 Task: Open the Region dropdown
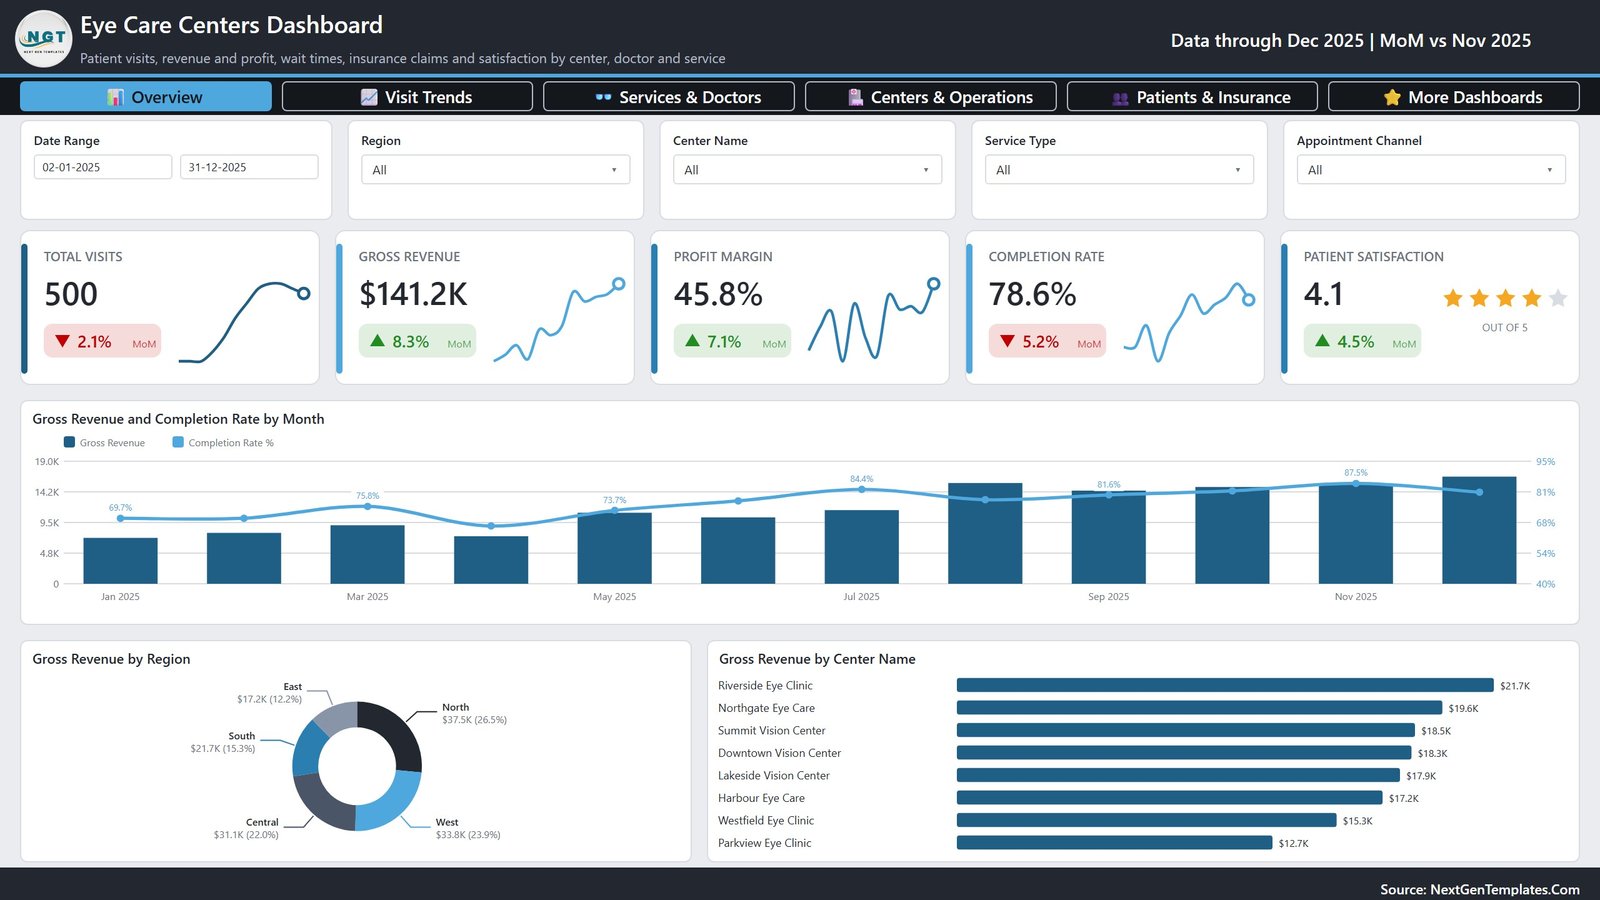496,170
